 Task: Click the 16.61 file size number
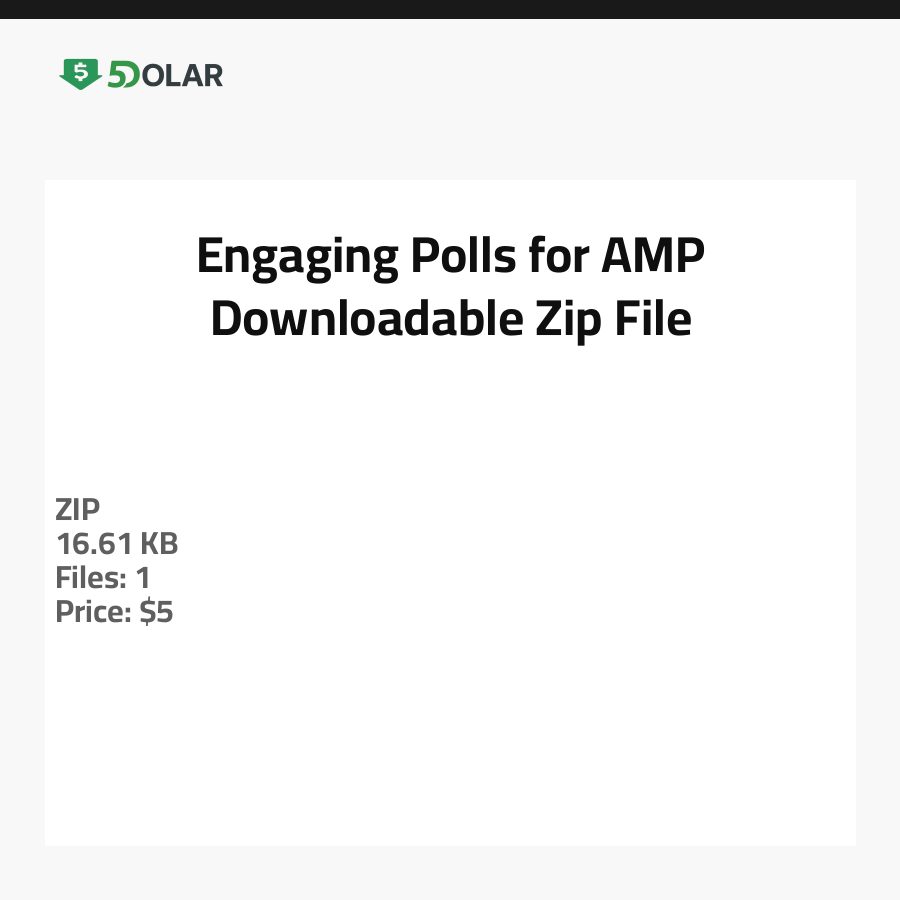(93, 544)
